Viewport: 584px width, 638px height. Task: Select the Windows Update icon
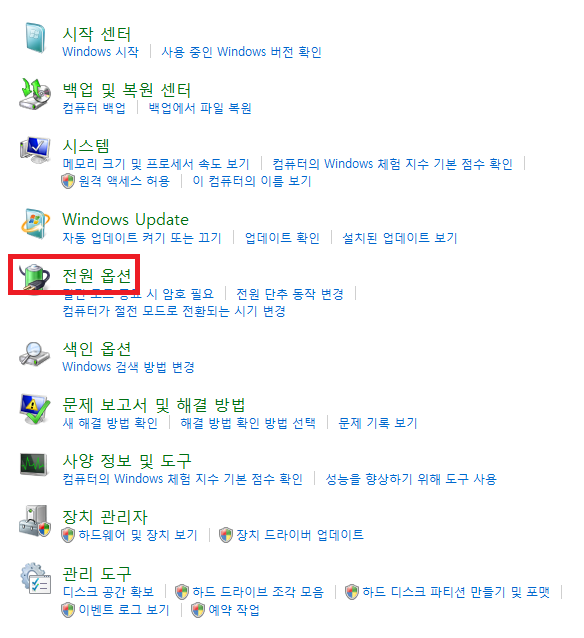pyautogui.click(x=35, y=223)
